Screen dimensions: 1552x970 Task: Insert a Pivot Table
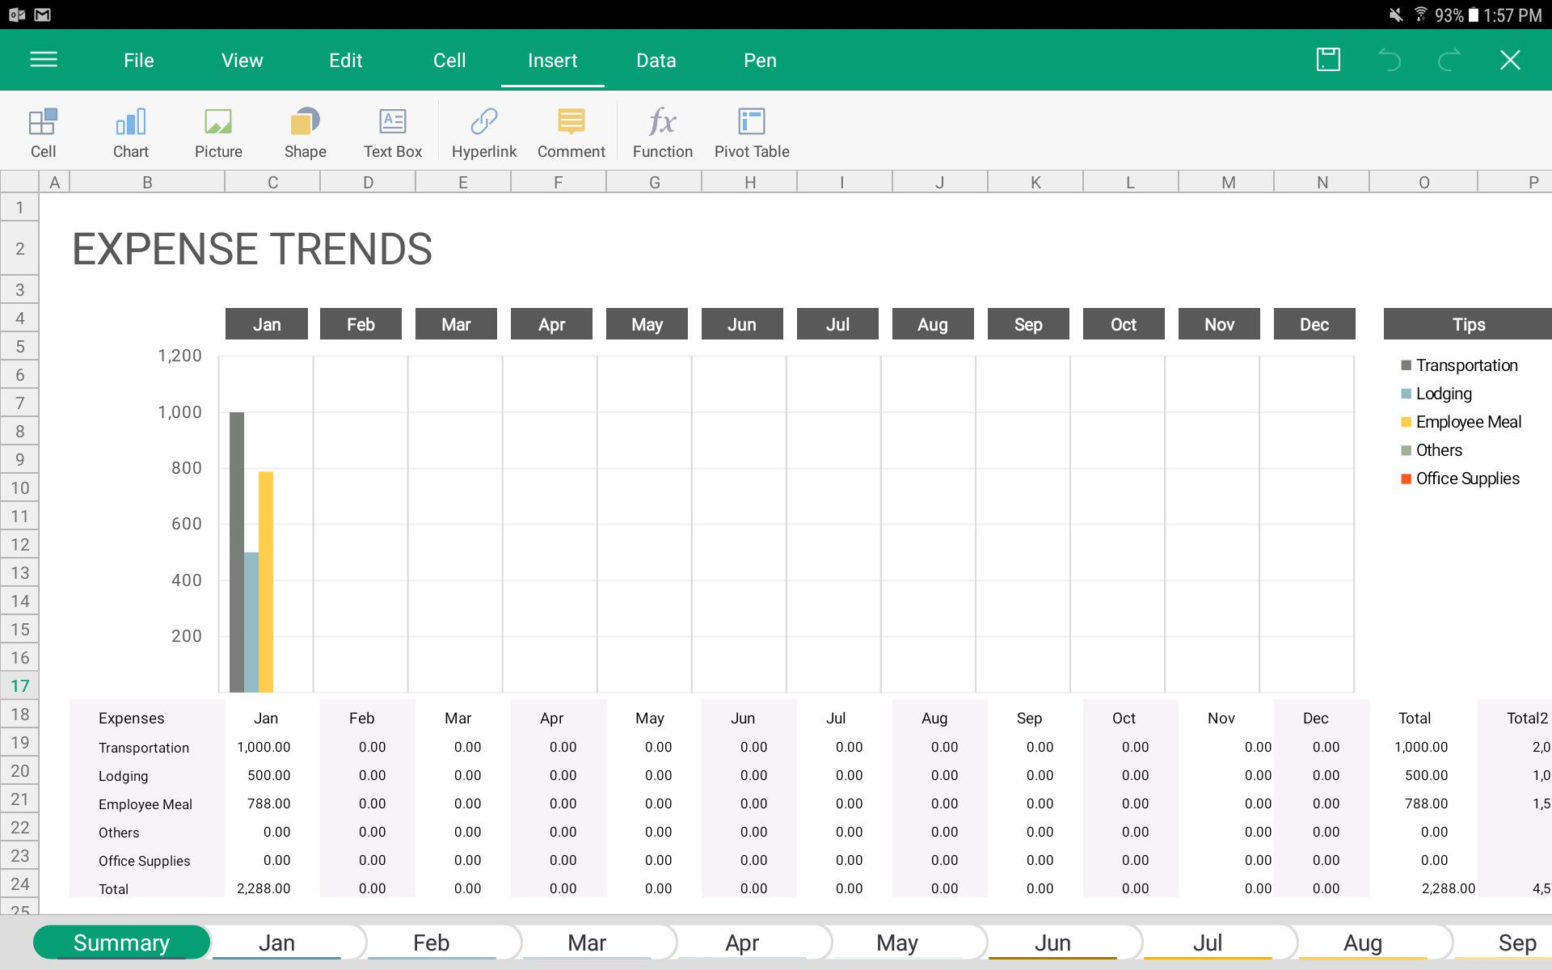pyautogui.click(x=750, y=132)
